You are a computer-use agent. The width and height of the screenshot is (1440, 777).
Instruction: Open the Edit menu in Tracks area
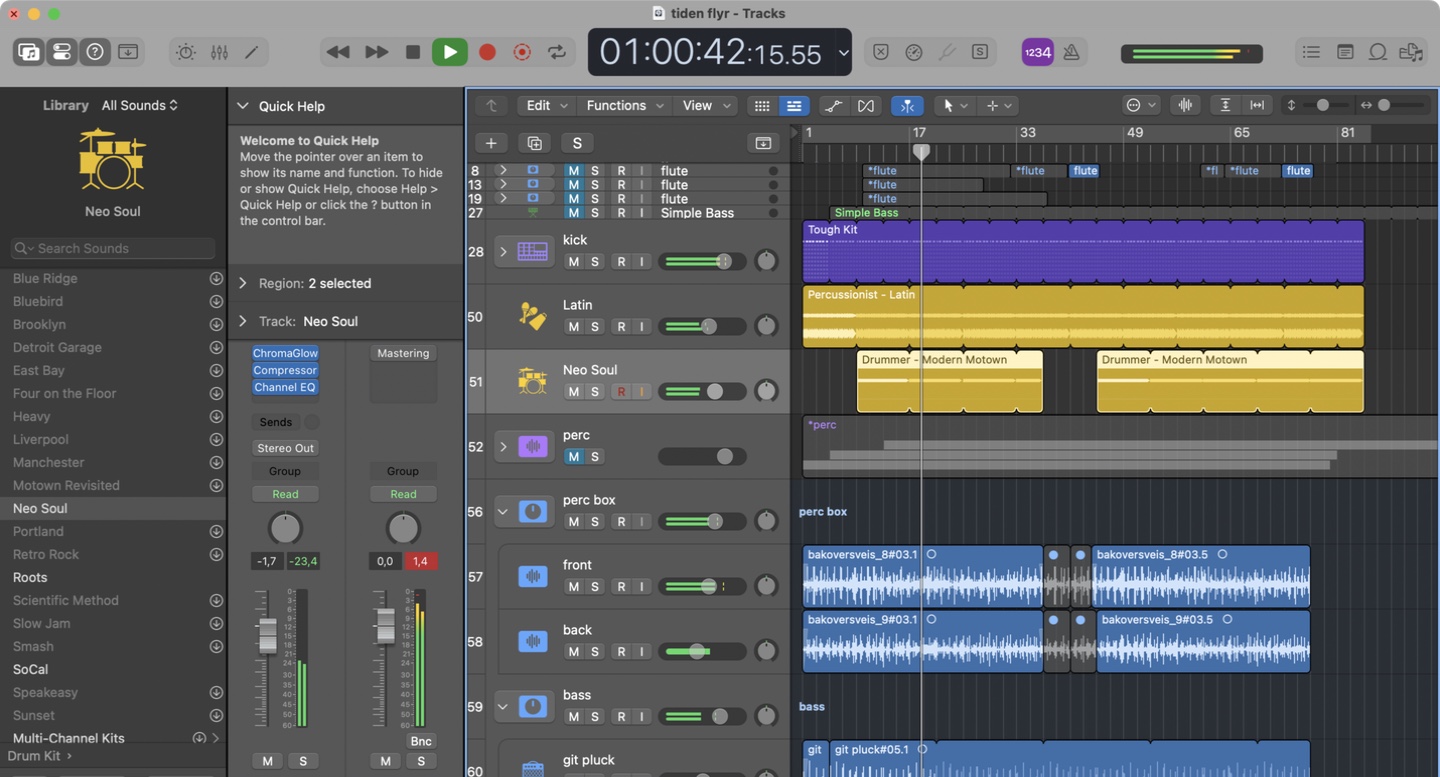(546, 106)
